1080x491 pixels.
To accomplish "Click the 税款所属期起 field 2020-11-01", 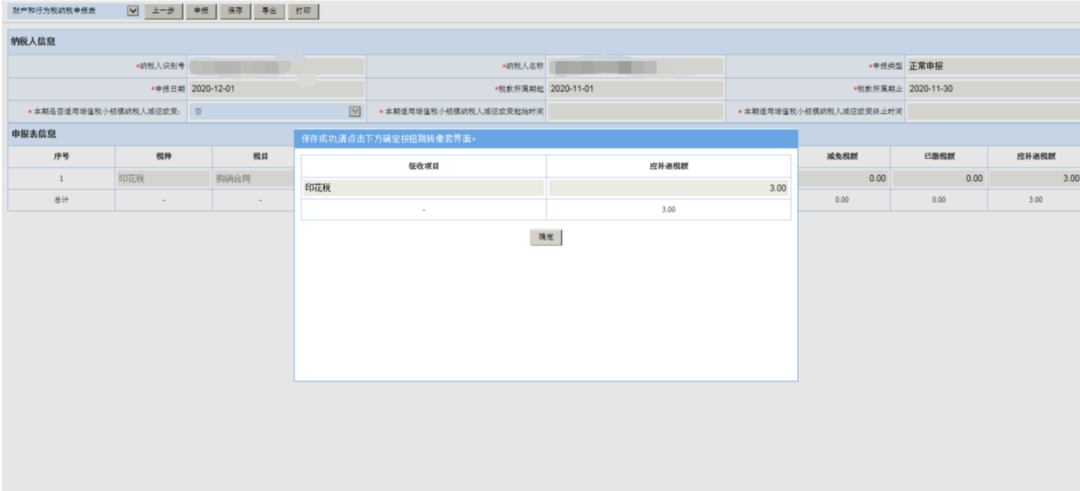I will pyautogui.click(x=636, y=89).
